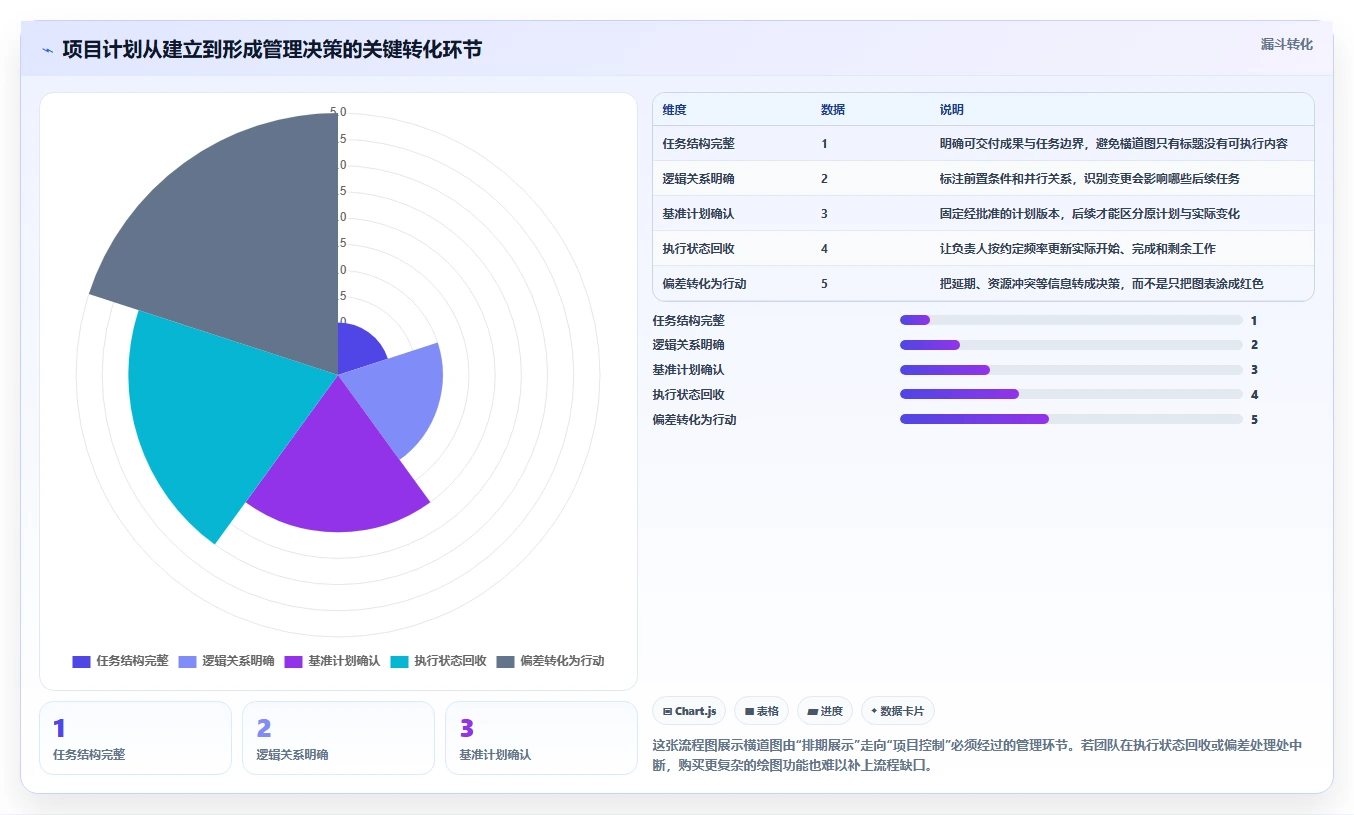Click the lightning icon beside the page title
This screenshot has width=1354, height=815.
click(x=47, y=49)
